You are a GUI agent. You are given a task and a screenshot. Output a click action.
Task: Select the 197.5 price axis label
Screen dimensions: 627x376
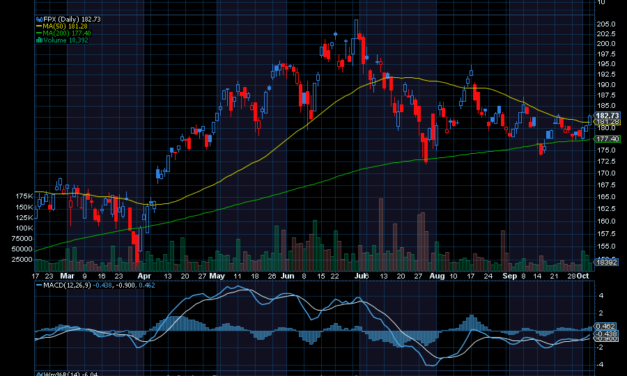click(x=606, y=54)
